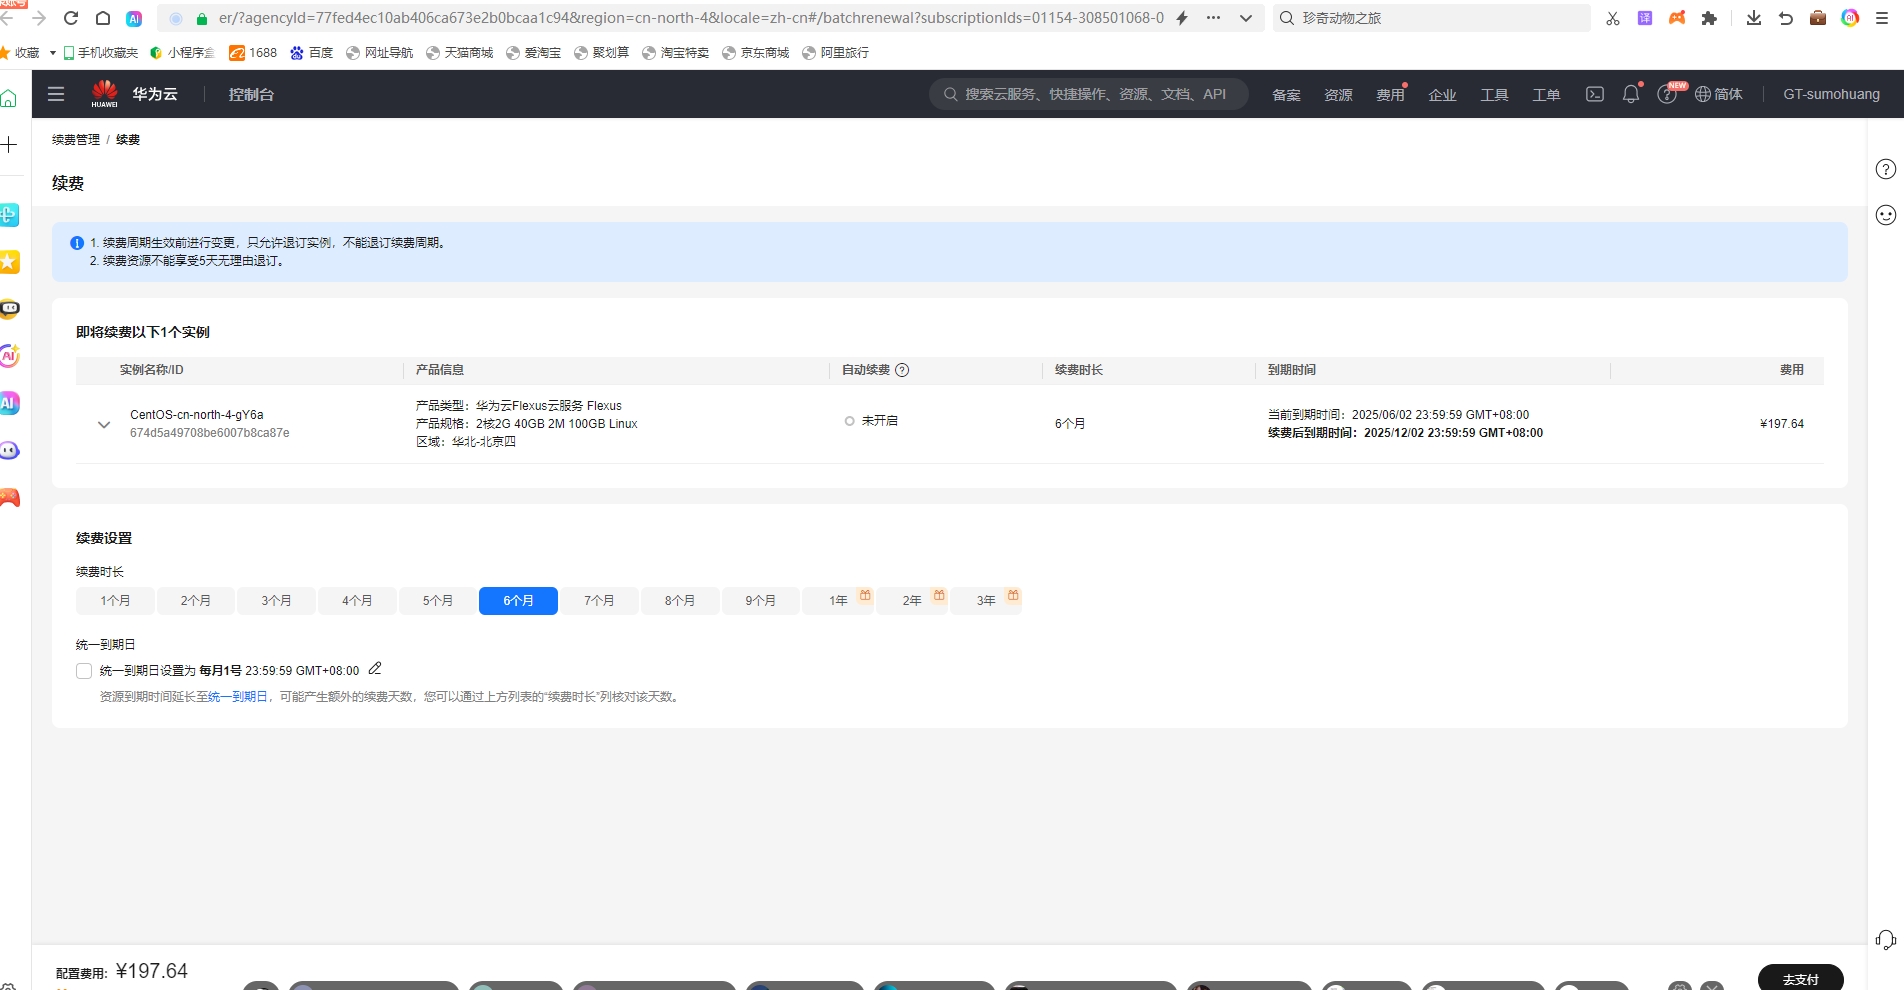Open the 简体 language selector
Screen dimensions: 1904x990
[x=1718, y=94]
